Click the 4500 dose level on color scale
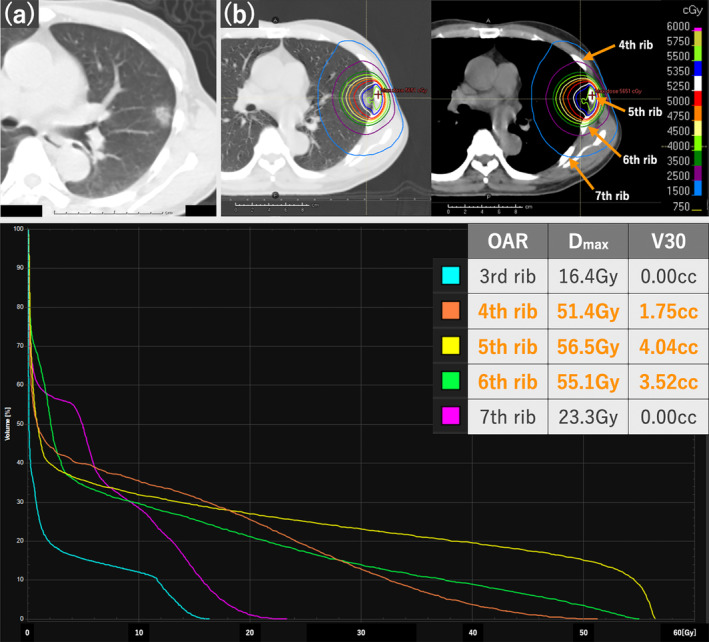The height and width of the screenshot is (642, 709). [678, 131]
